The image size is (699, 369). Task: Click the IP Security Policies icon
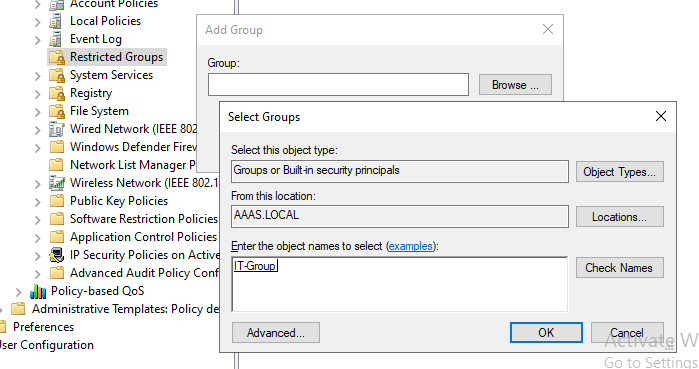(x=57, y=255)
